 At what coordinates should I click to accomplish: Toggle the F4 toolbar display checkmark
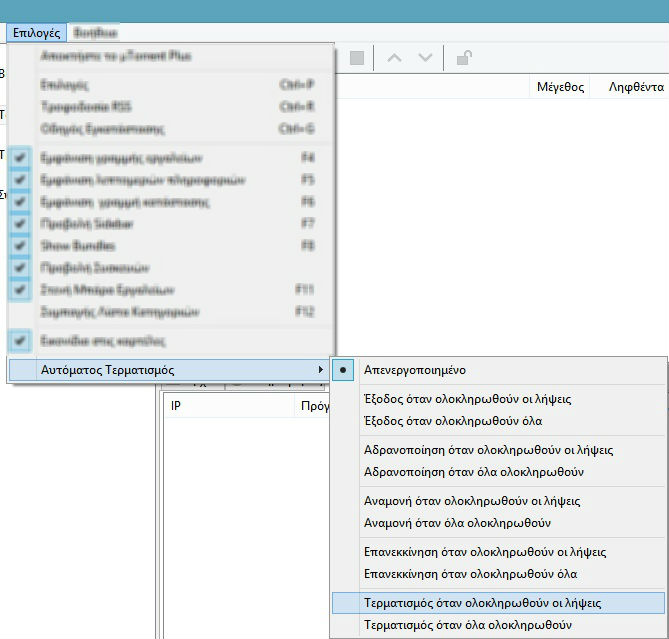click(x=20, y=158)
